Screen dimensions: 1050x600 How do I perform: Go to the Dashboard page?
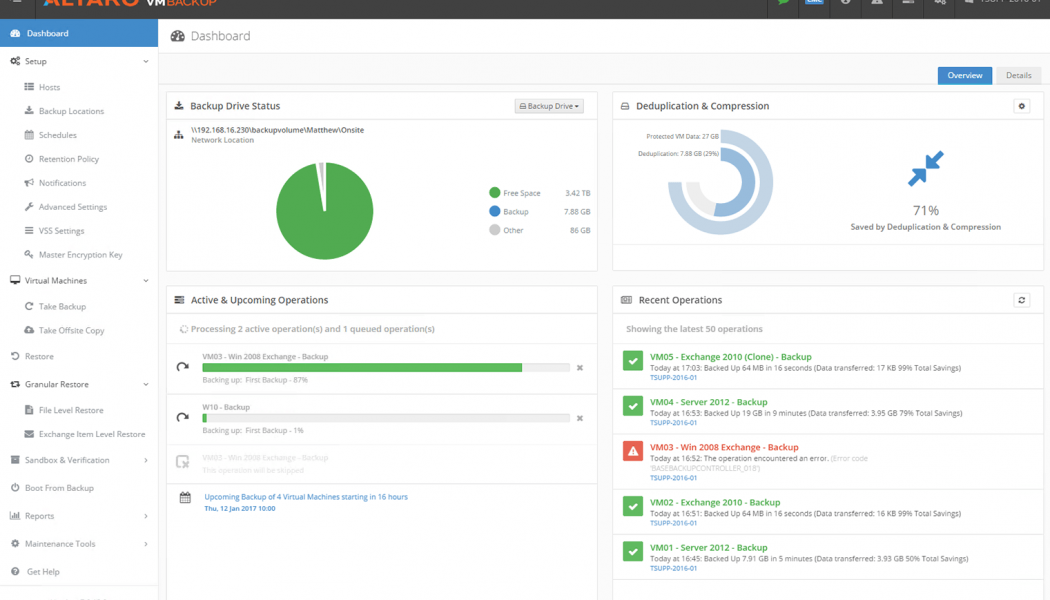tap(49, 33)
